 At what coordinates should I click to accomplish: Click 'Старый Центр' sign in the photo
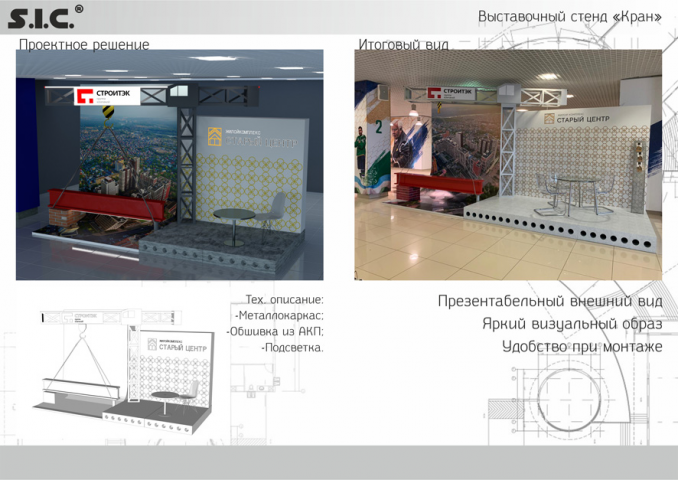pyautogui.click(x=577, y=118)
